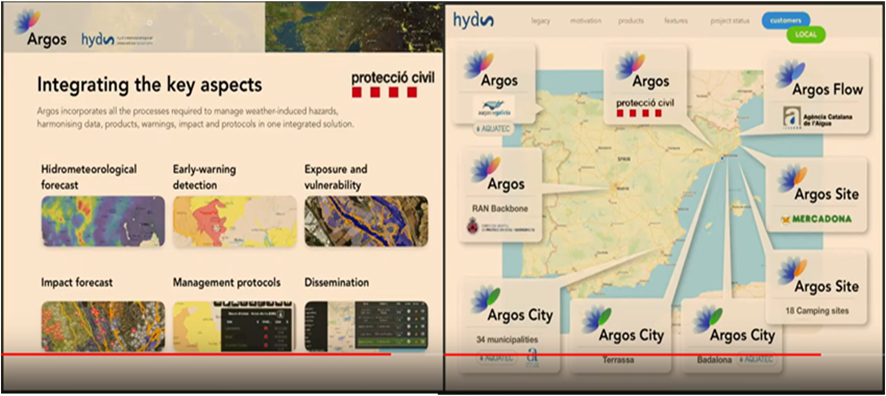Viewport: 886px width, 396px height.
Task: Go to the project status nav item
Action: tap(730, 21)
